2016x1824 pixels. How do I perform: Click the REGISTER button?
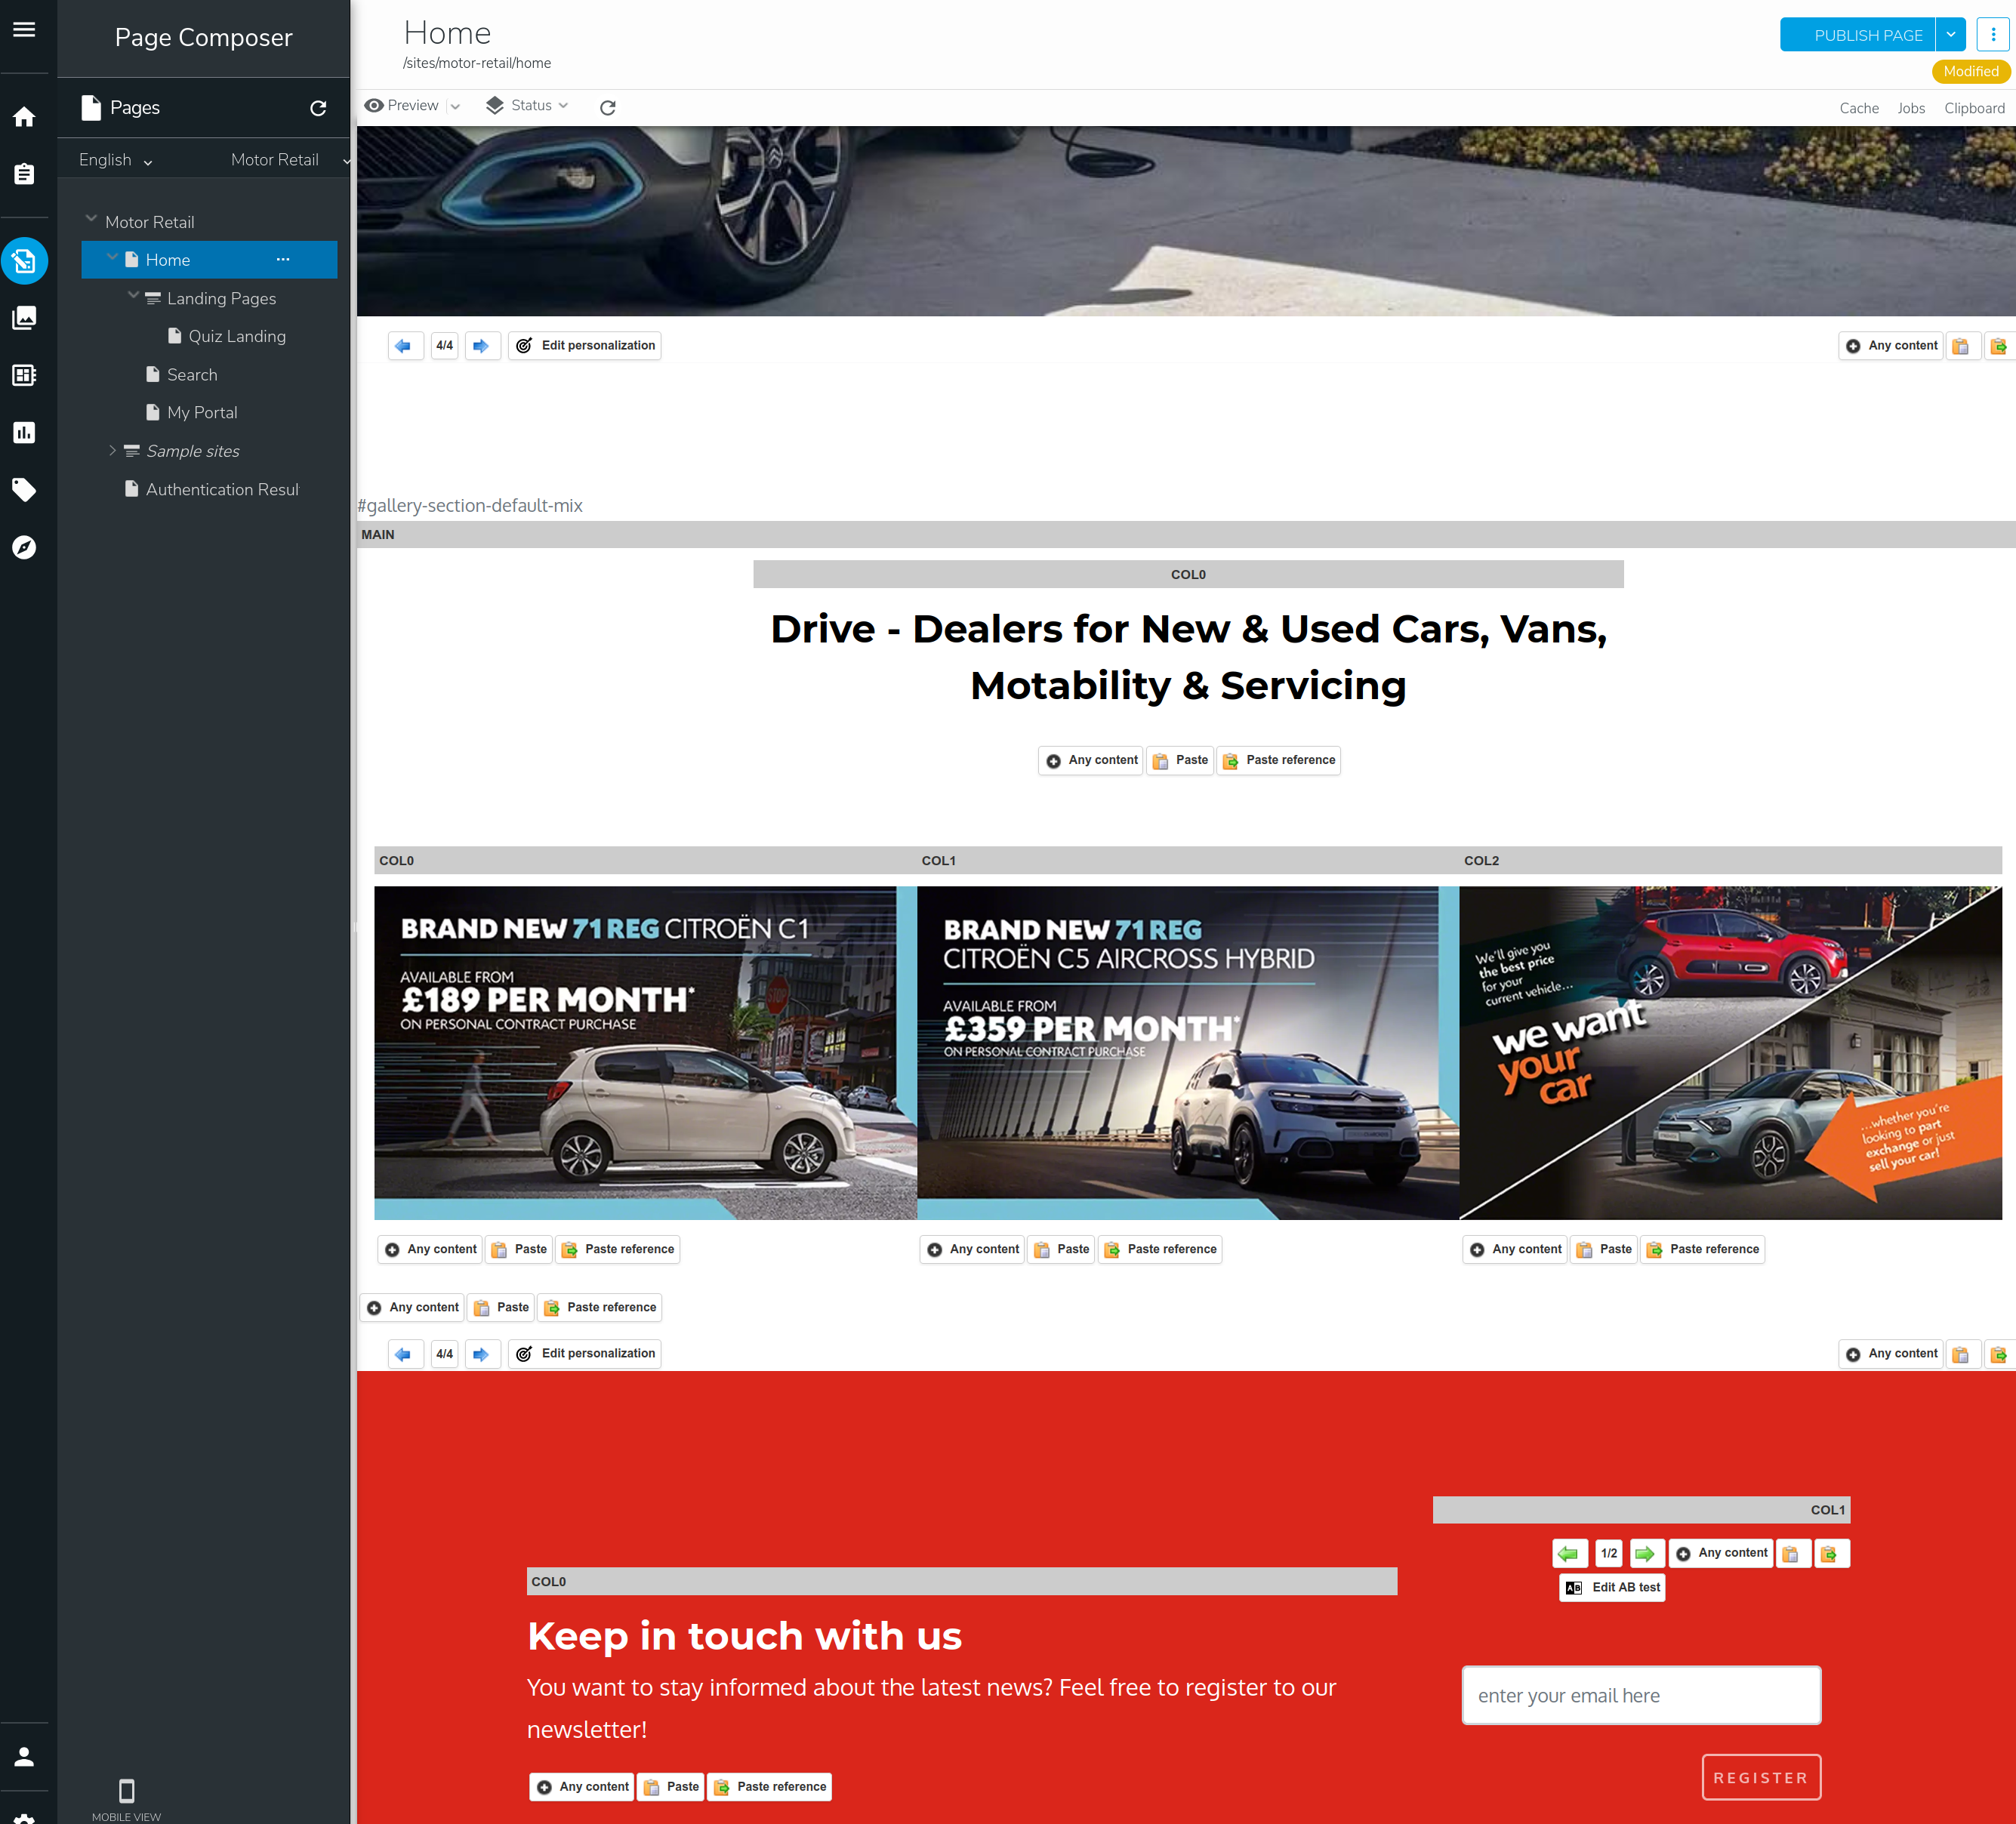[1760, 1777]
